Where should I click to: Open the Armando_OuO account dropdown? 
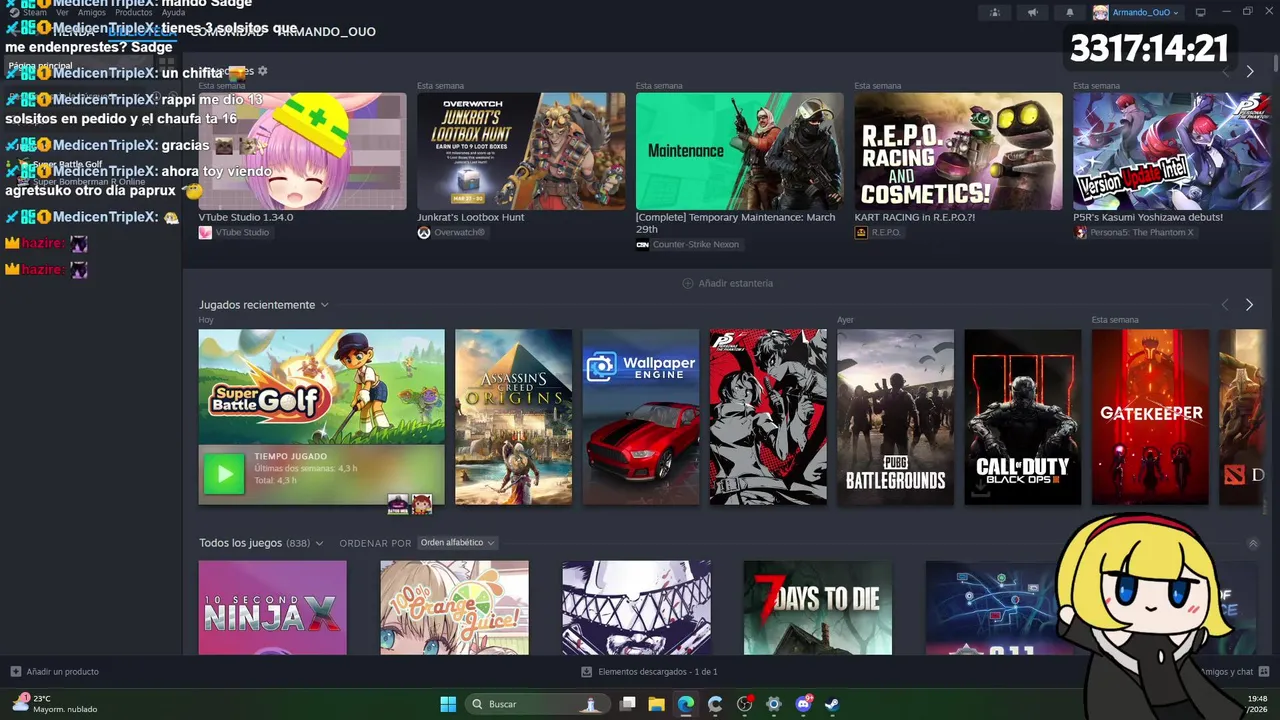pos(1136,12)
